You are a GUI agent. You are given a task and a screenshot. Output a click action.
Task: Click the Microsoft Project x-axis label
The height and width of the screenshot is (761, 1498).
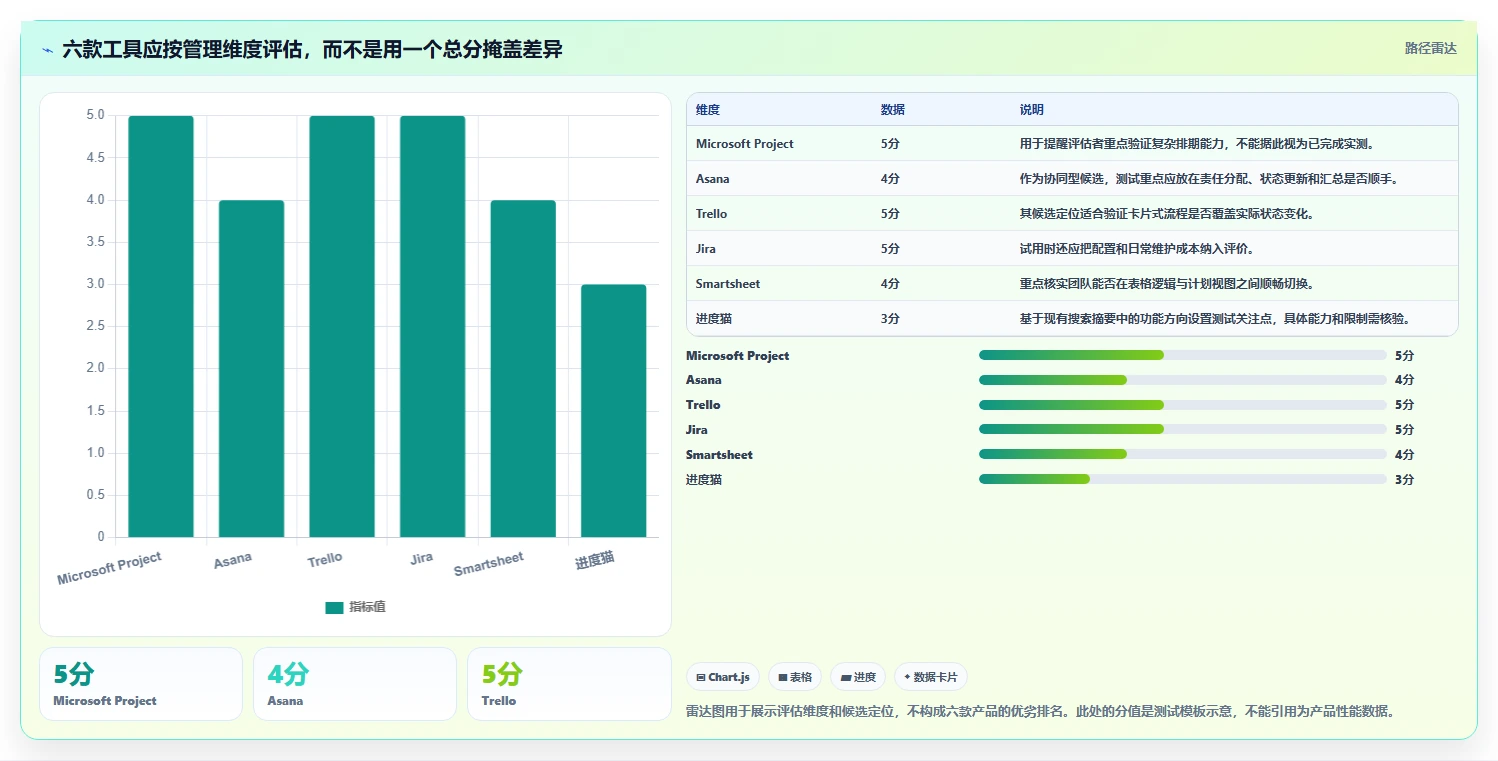coord(109,568)
